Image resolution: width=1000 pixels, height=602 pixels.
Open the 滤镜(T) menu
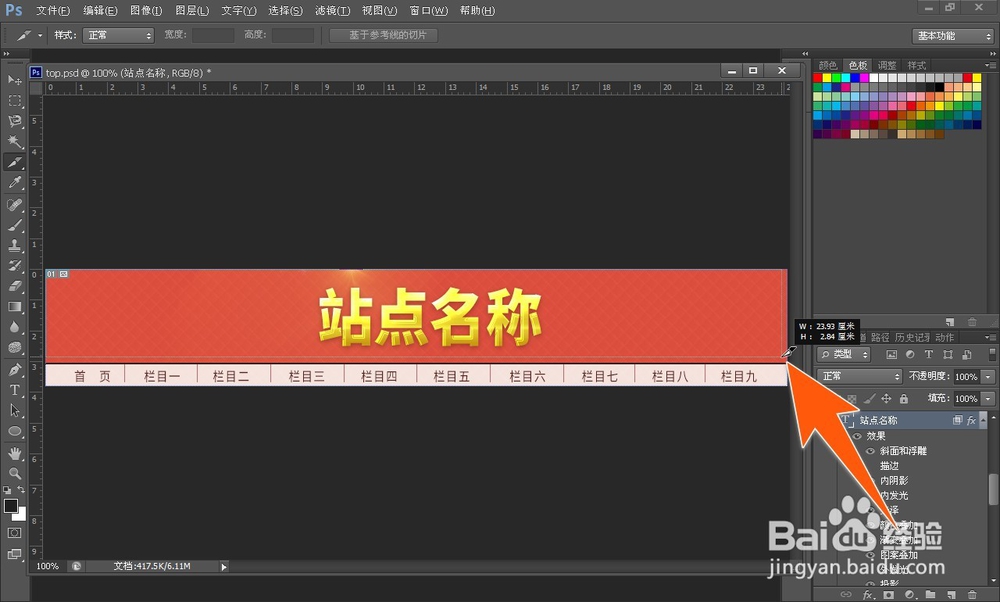point(332,11)
